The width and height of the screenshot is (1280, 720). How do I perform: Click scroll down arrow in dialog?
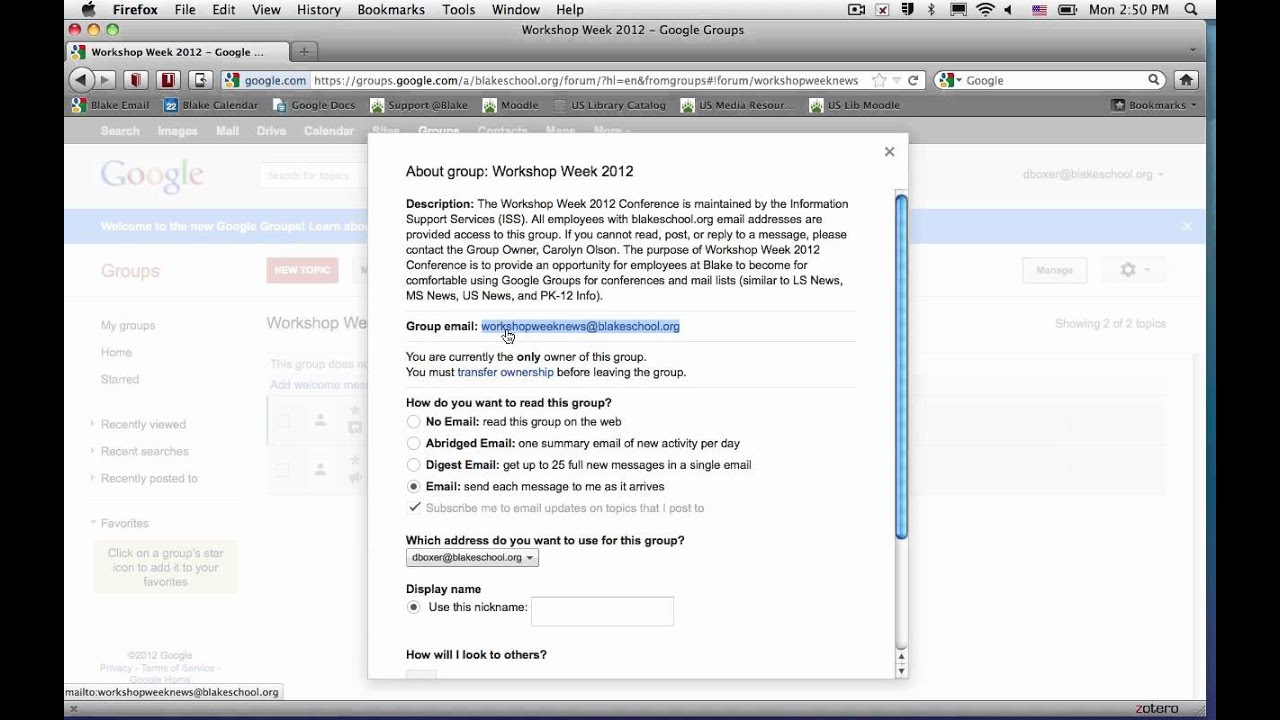click(x=901, y=671)
